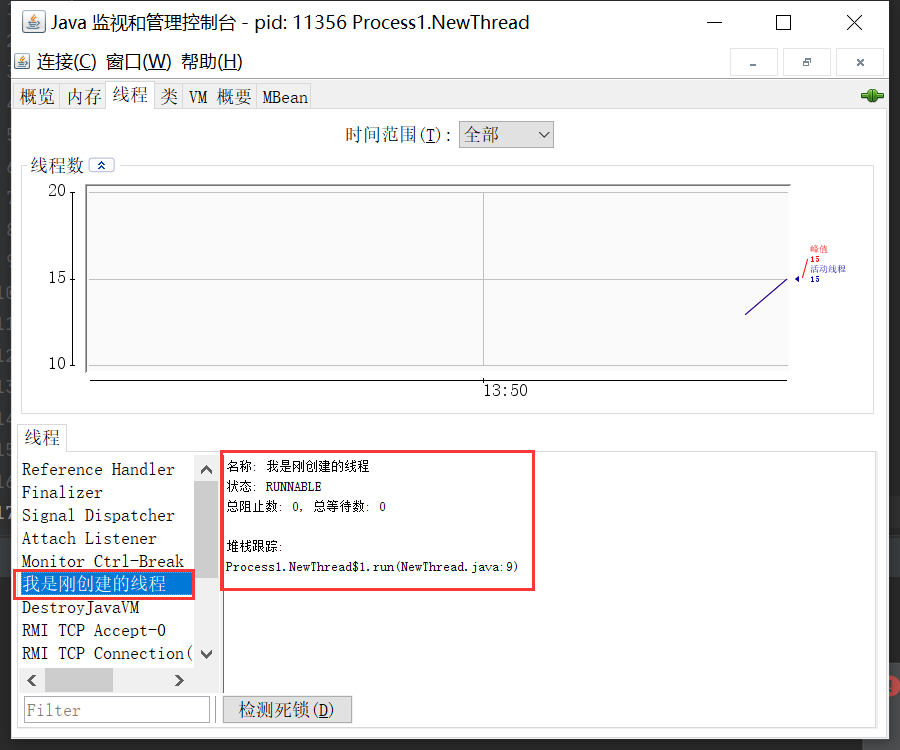Click thread list scroll down arrow
The width and height of the screenshot is (900, 750).
[x=207, y=654]
